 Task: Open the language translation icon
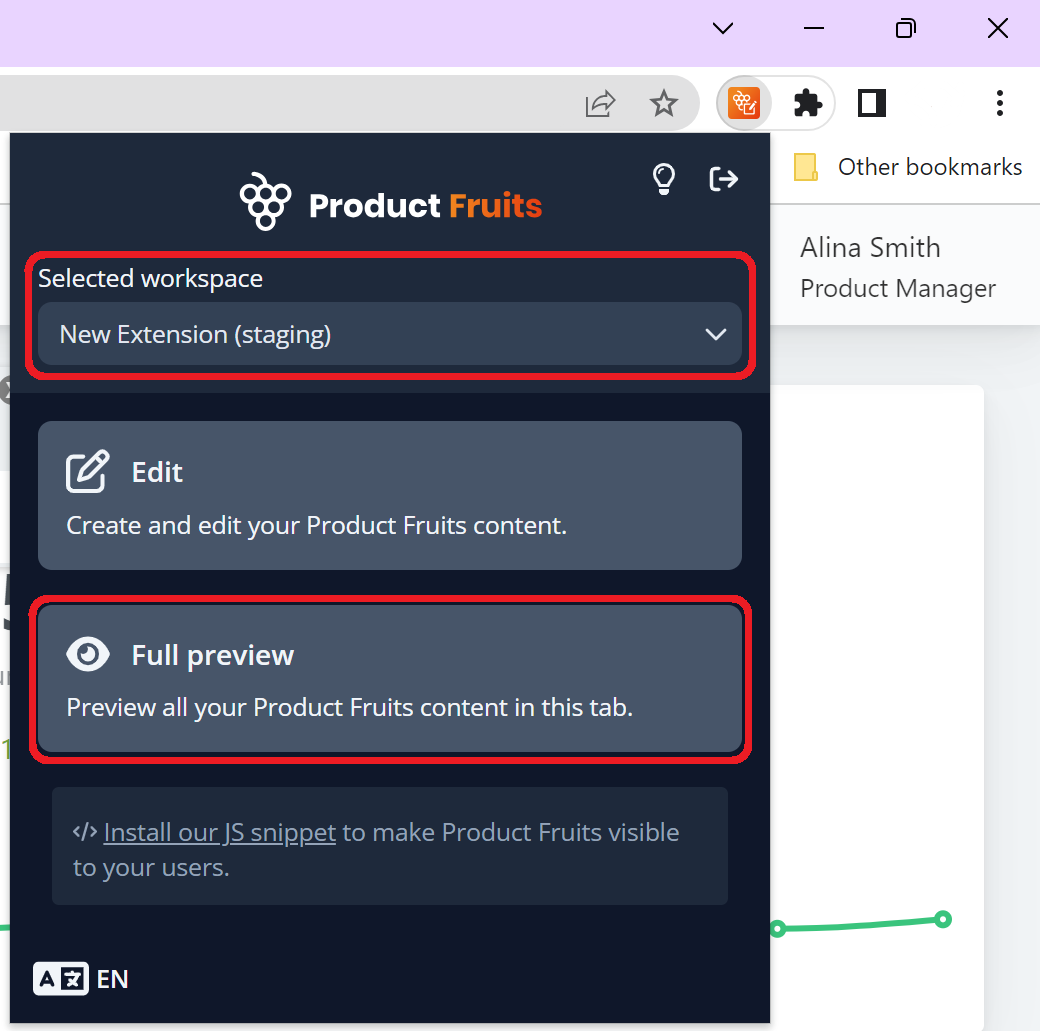pyautogui.click(x=60, y=979)
